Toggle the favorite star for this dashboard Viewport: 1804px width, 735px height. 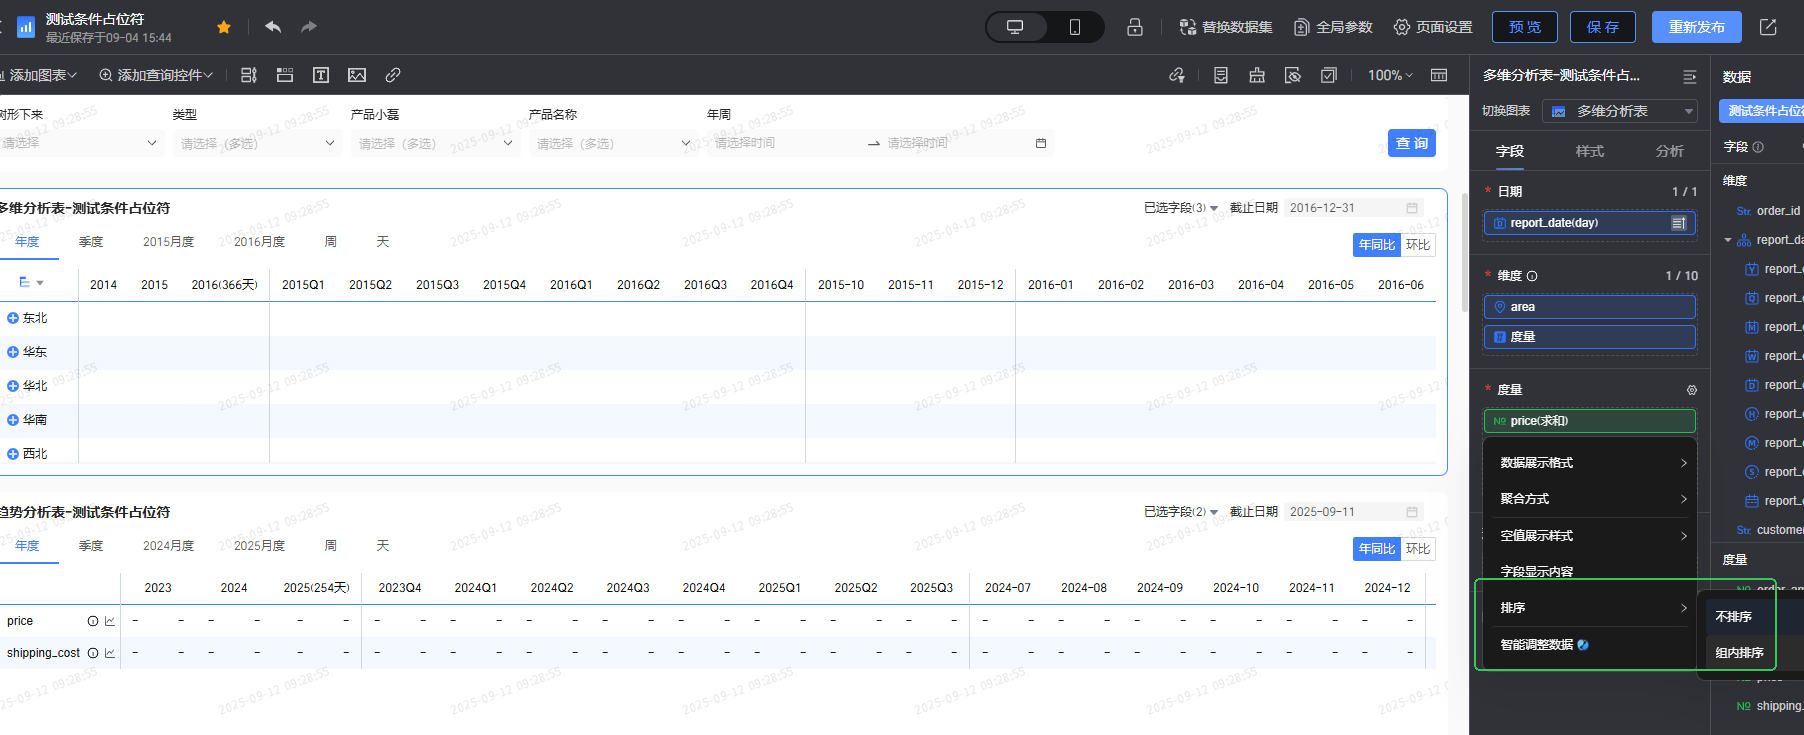pyautogui.click(x=224, y=27)
